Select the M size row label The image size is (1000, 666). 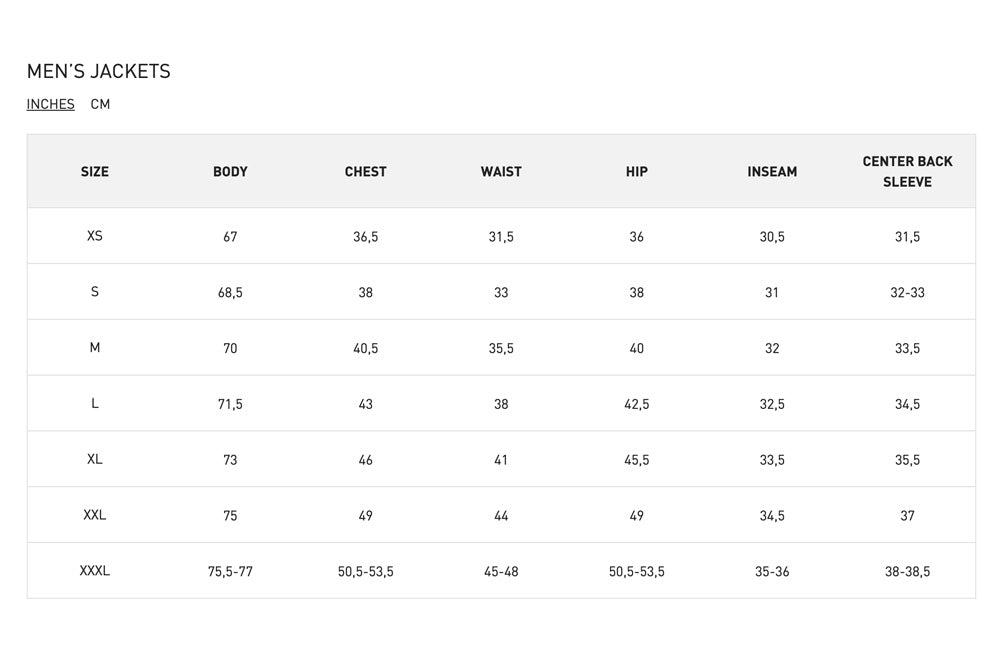coord(95,348)
